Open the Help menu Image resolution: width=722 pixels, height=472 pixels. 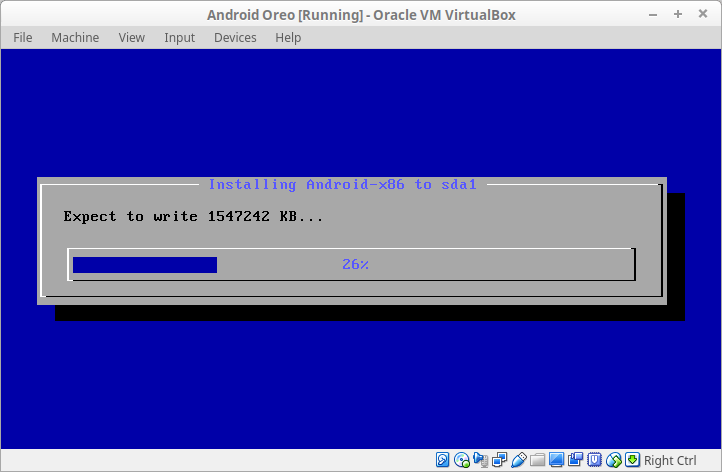288,37
